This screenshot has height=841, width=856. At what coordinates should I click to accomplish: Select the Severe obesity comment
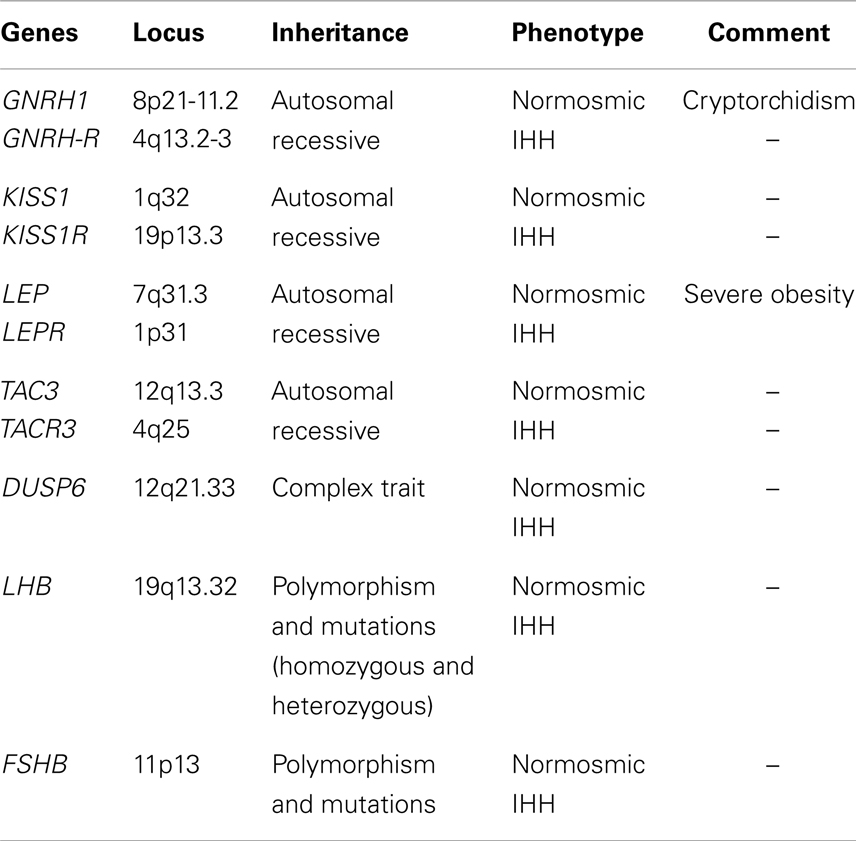[x=769, y=295]
